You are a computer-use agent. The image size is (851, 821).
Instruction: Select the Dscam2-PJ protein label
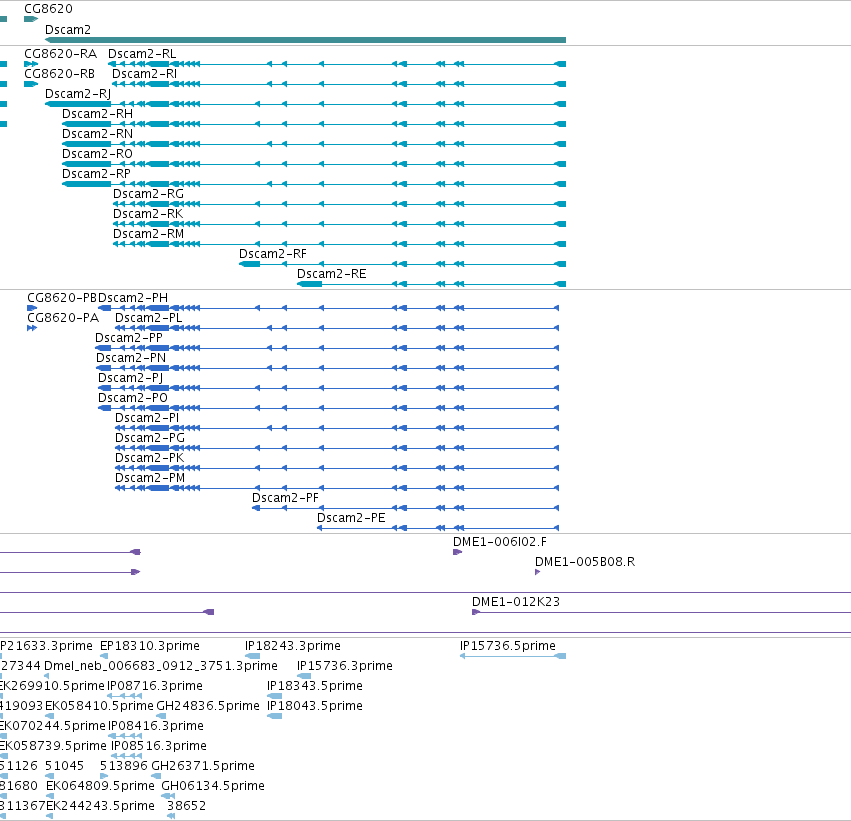(130, 378)
